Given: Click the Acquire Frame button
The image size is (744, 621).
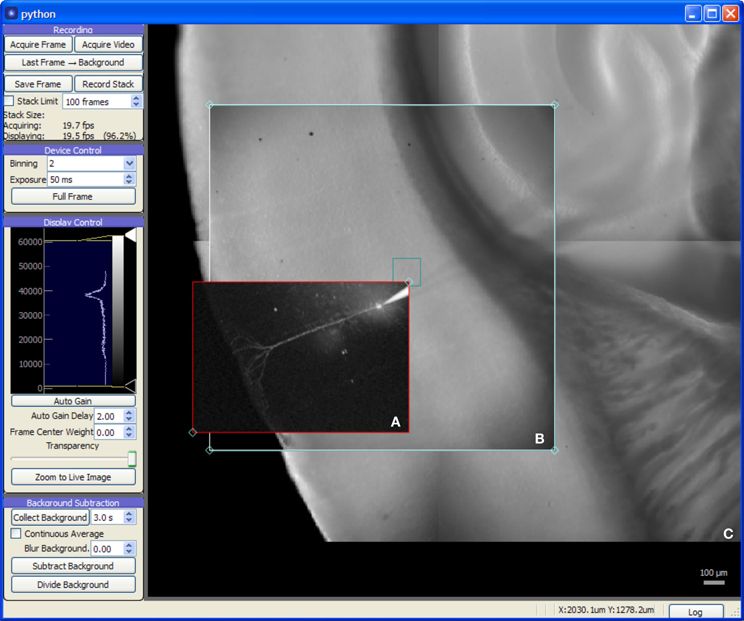Looking at the screenshot, I should click(38, 45).
